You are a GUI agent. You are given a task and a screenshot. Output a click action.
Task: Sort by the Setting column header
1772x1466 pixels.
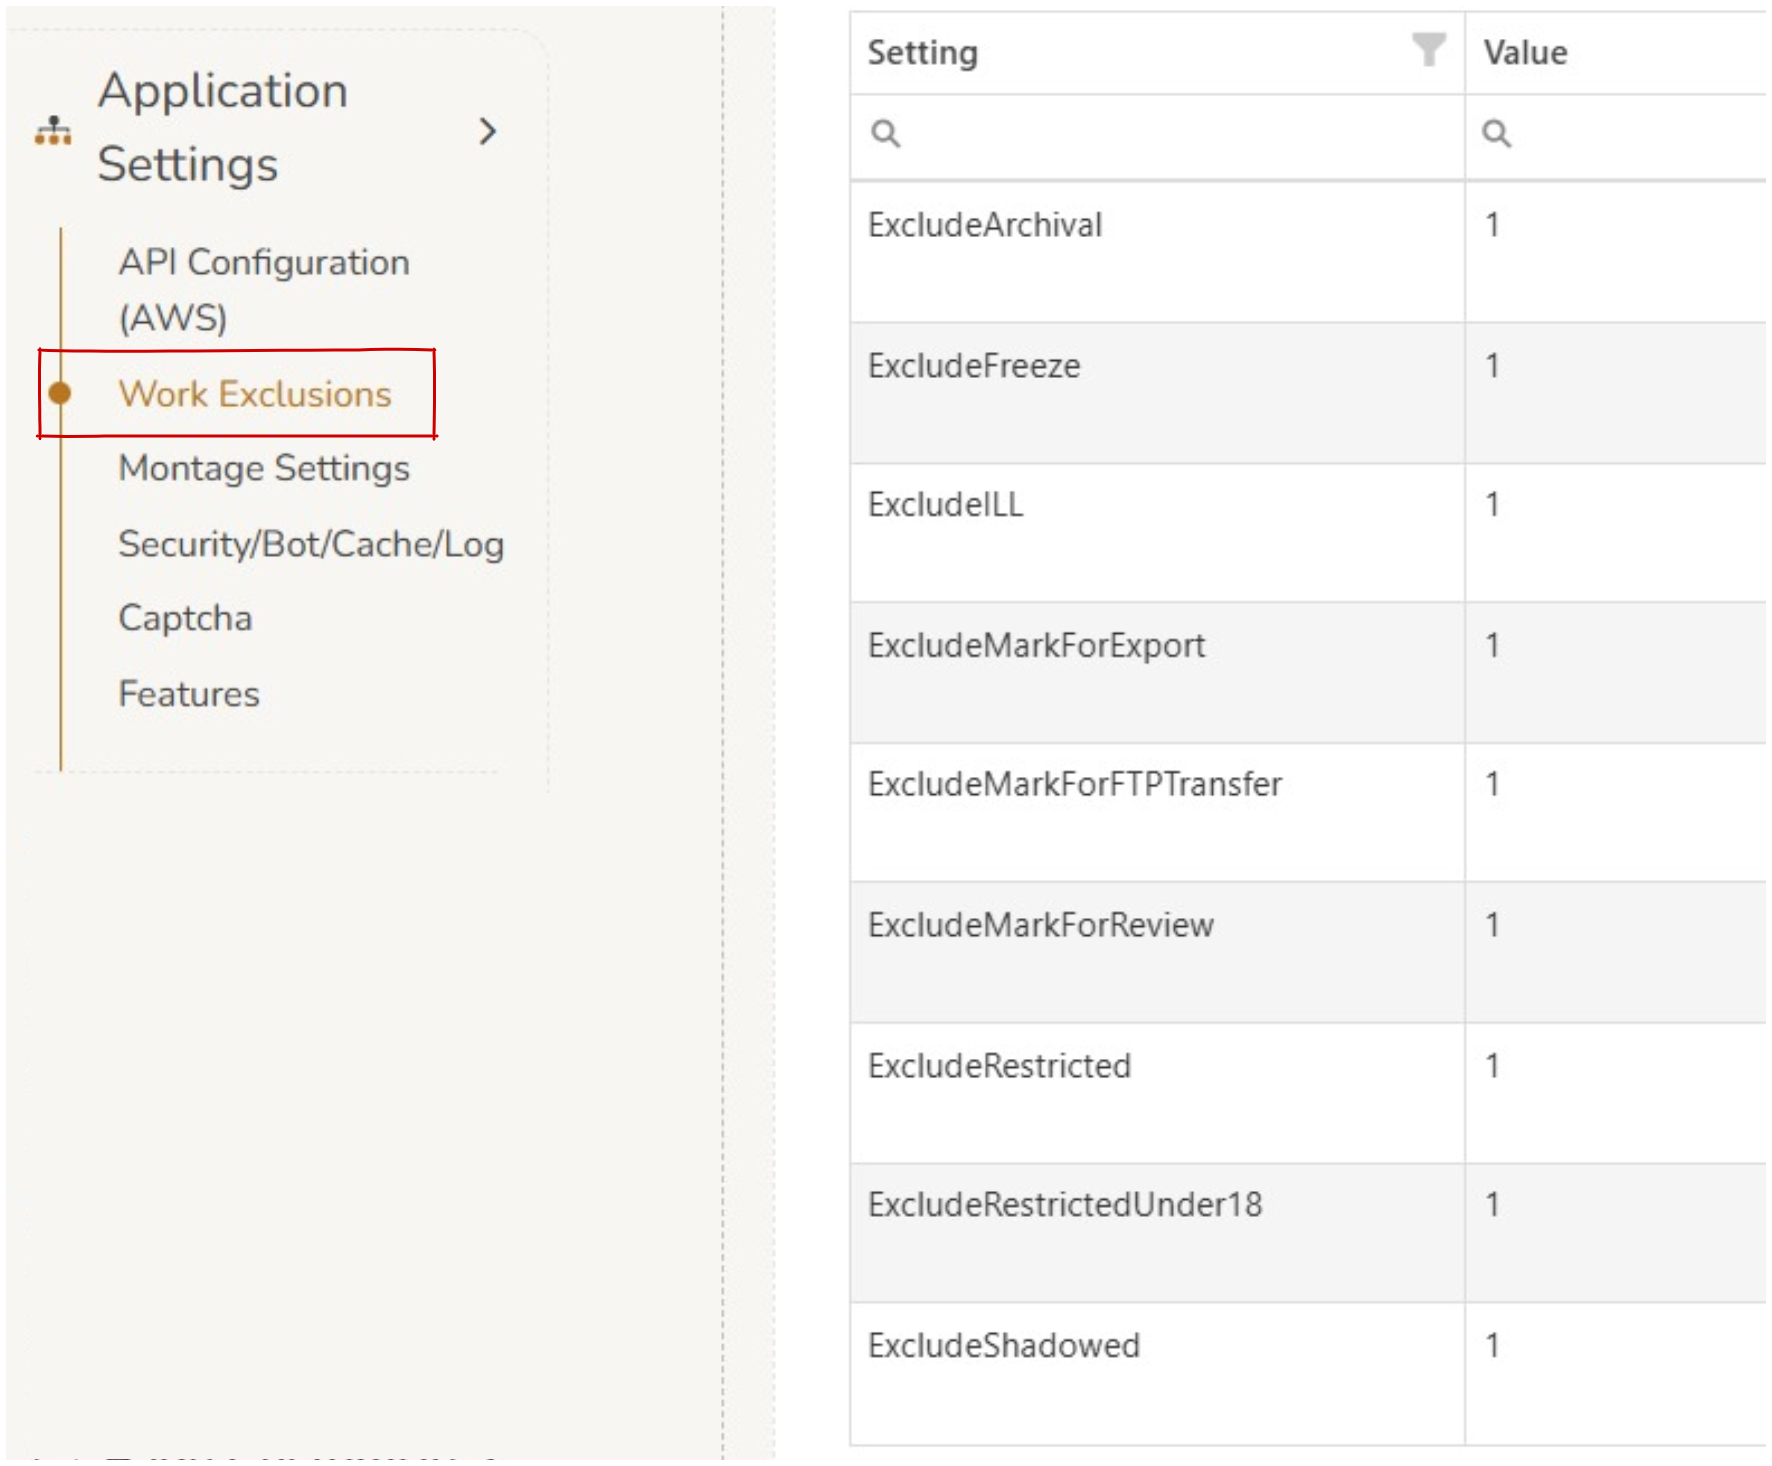click(x=922, y=52)
